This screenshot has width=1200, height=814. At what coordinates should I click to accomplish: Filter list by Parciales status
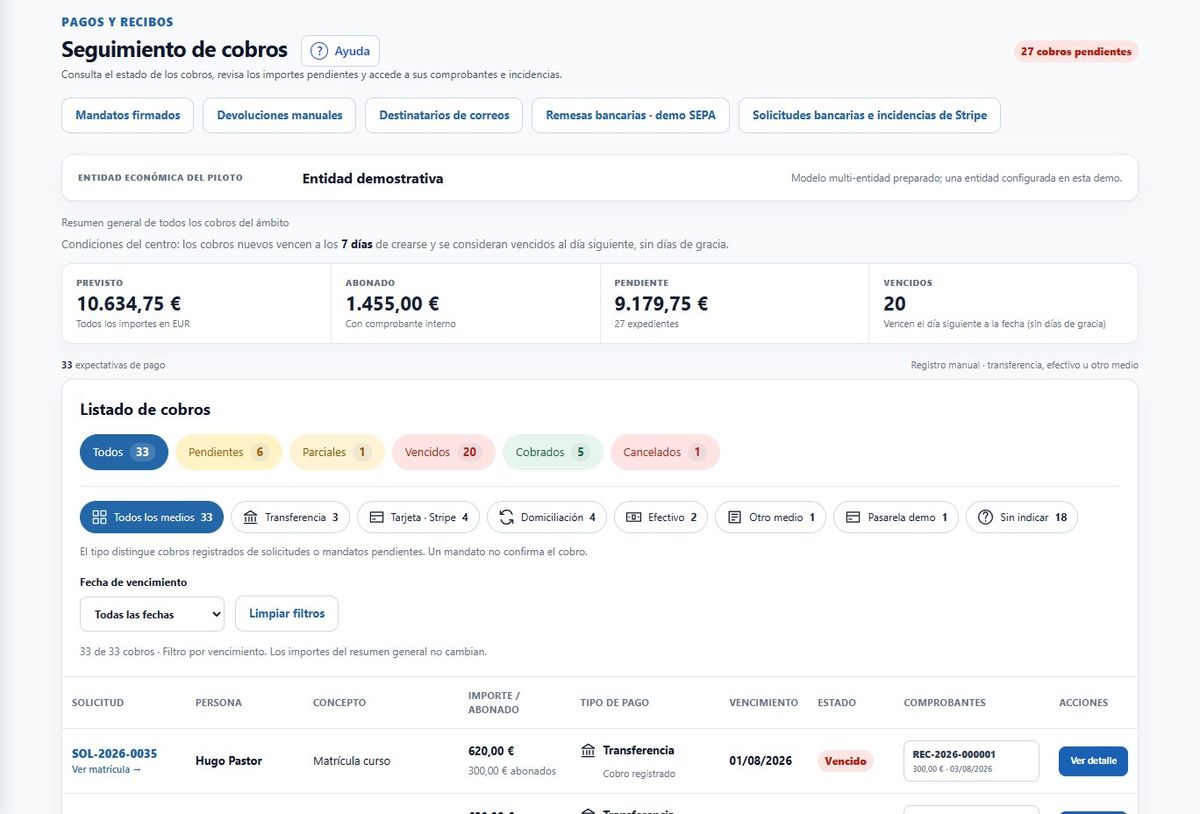[337, 452]
